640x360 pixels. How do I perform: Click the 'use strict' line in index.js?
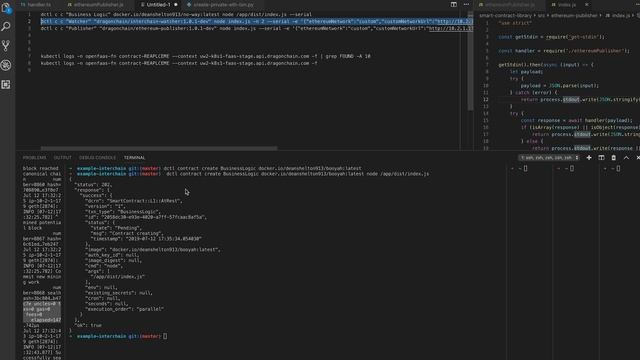point(515,23)
